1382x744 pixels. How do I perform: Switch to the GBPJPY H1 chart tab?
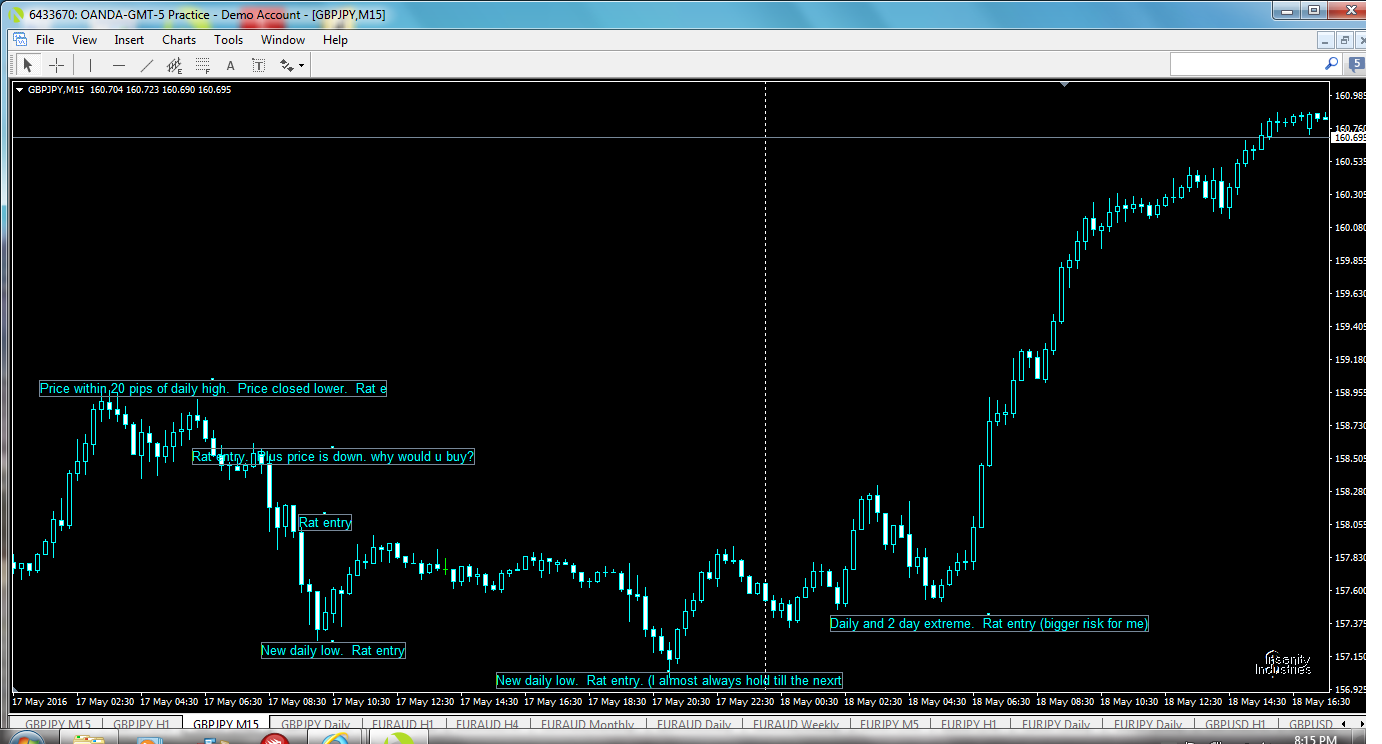pos(139,724)
